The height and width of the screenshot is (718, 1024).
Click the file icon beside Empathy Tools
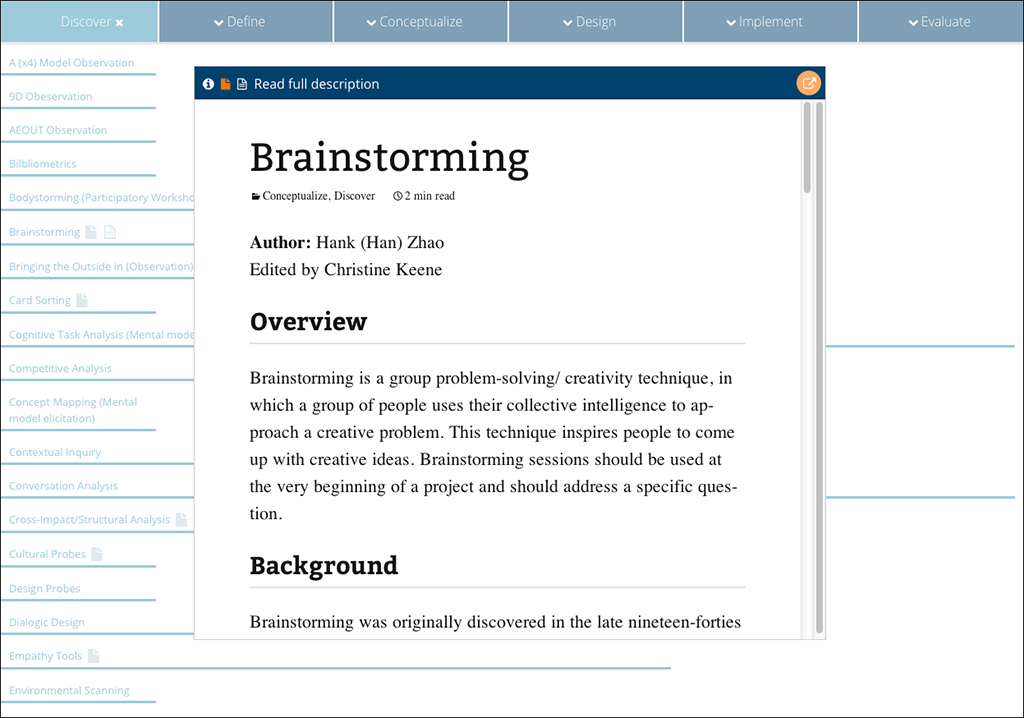(93, 656)
